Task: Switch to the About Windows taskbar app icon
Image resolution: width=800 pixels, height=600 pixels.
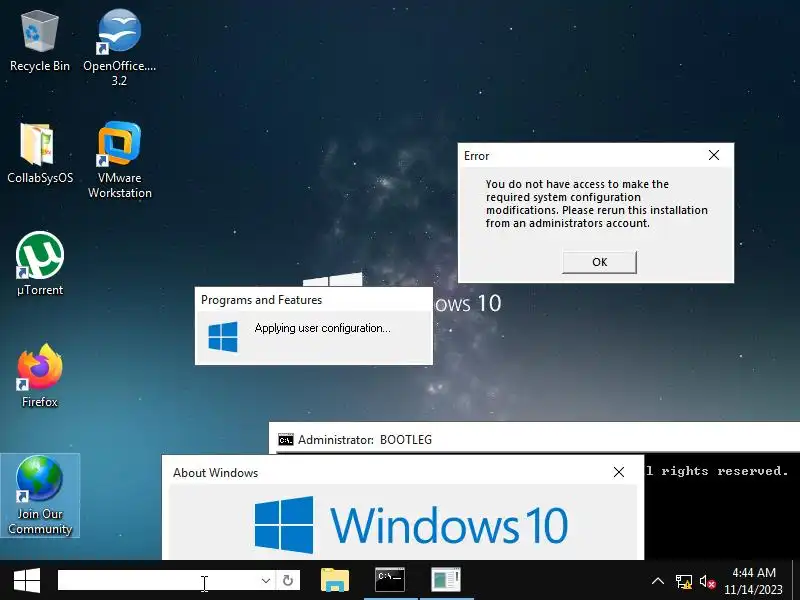Action: point(446,581)
